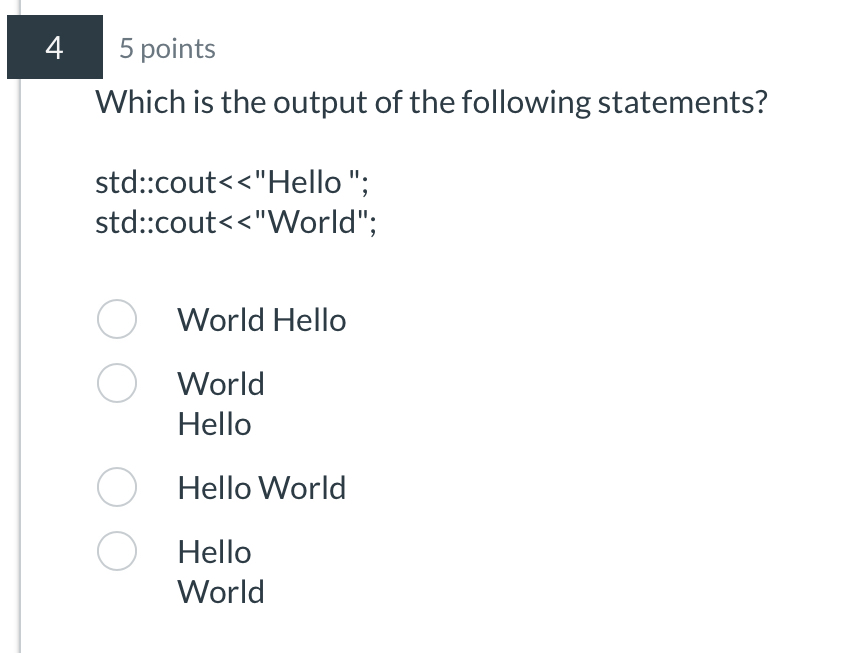Click the "World" string literal in code

[315, 222]
